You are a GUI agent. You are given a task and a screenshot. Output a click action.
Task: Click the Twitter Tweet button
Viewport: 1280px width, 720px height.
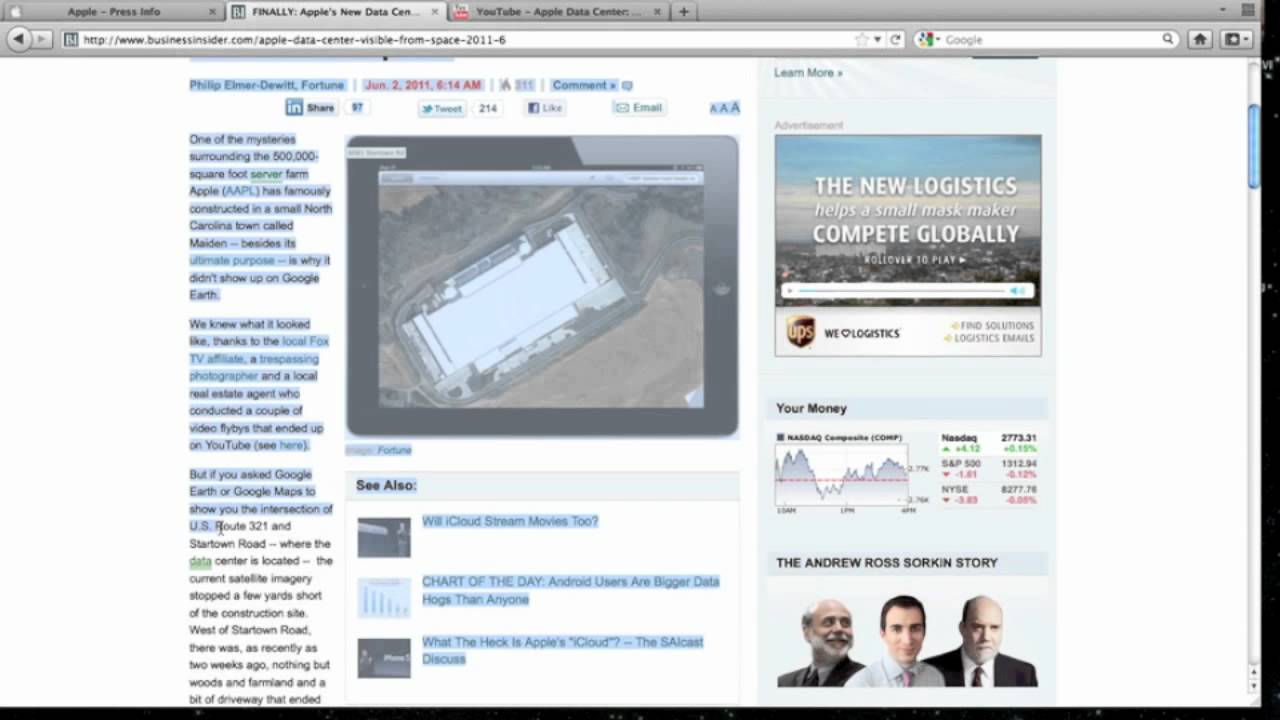coord(441,109)
